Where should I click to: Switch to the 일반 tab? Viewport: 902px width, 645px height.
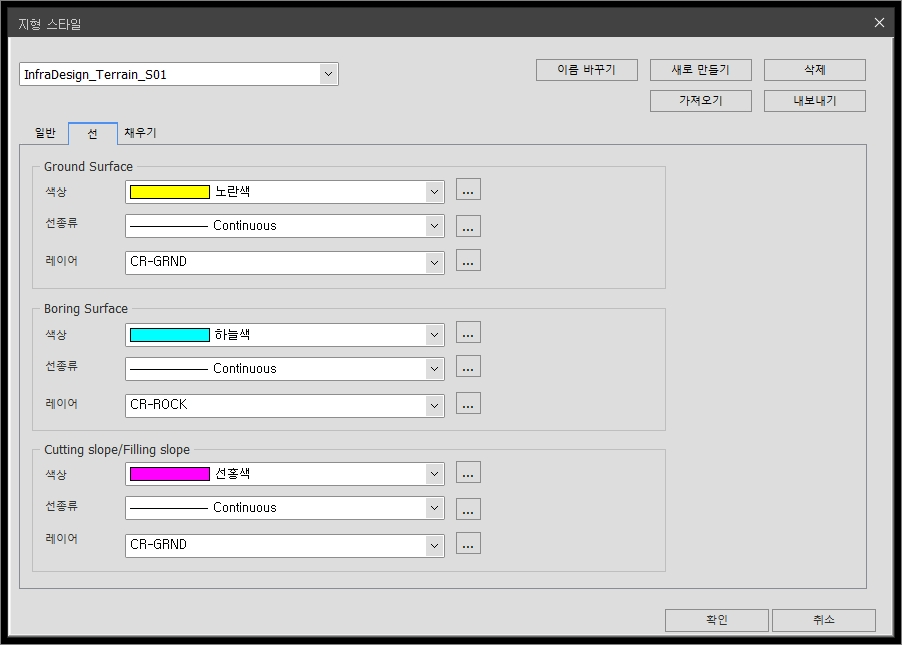coord(45,133)
